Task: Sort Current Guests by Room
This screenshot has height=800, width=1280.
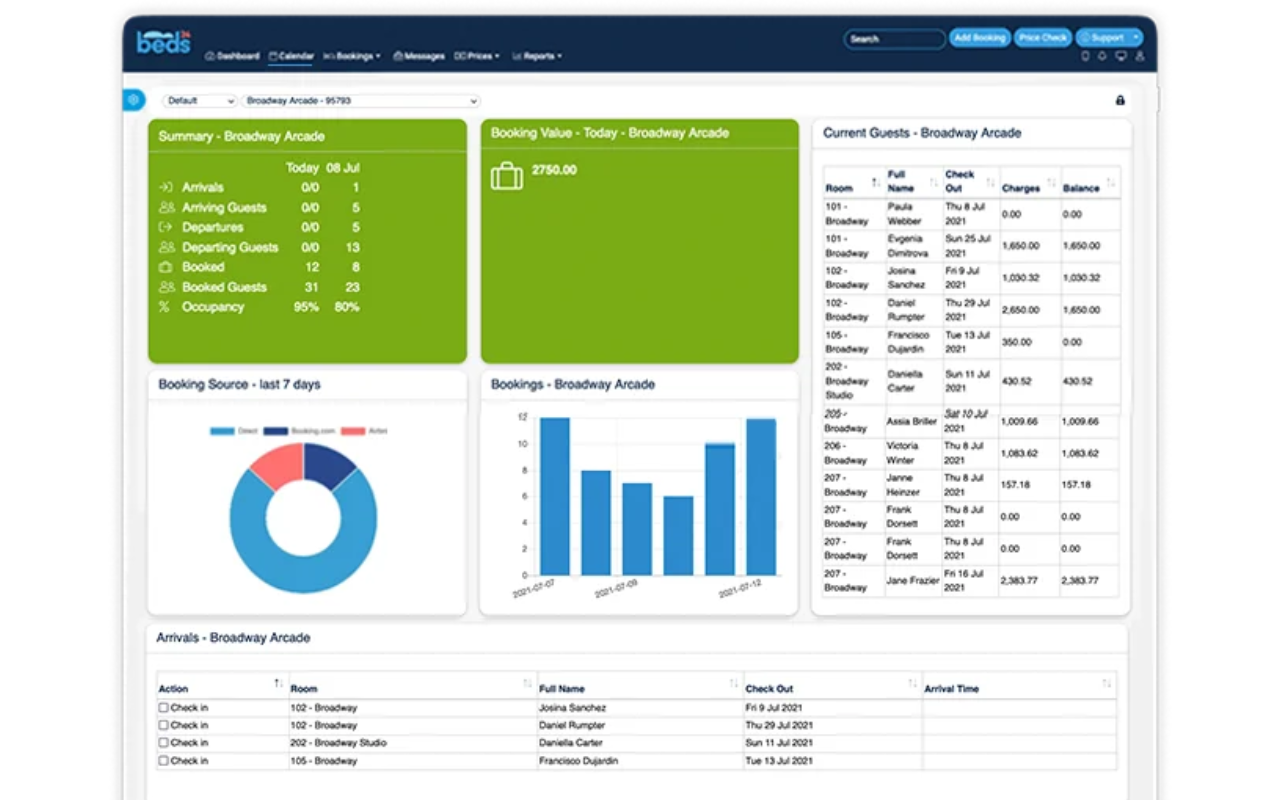Action: (876, 183)
